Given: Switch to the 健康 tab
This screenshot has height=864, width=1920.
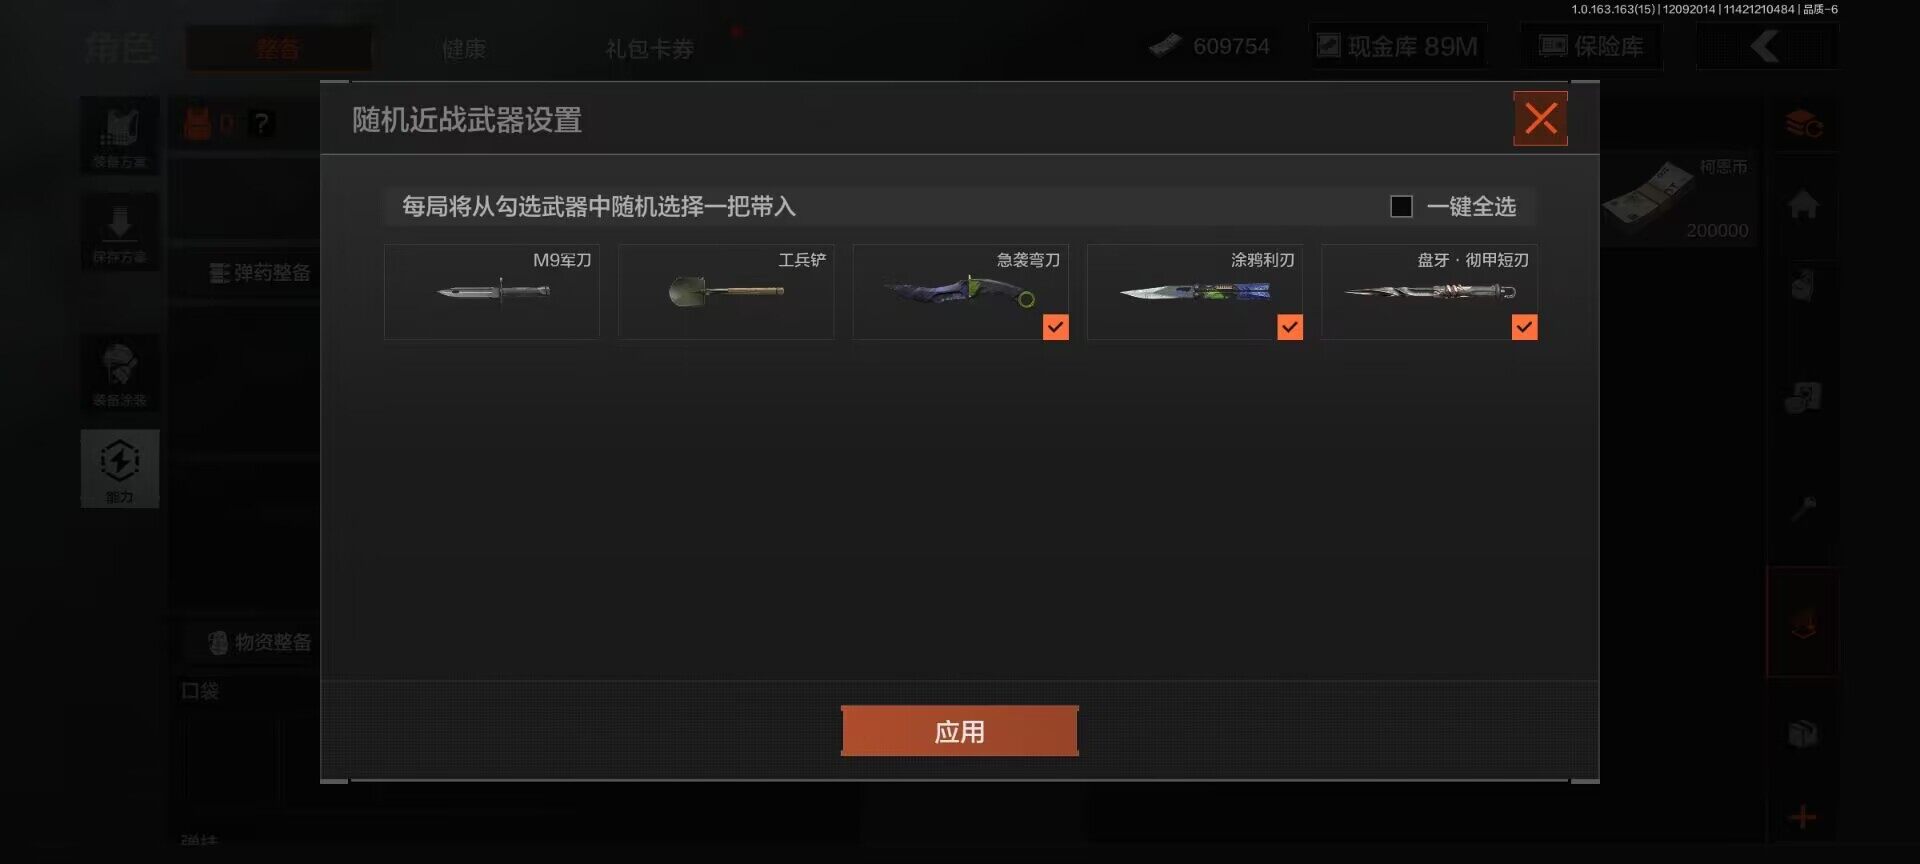Looking at the screenshot, I should coord(464,48).
